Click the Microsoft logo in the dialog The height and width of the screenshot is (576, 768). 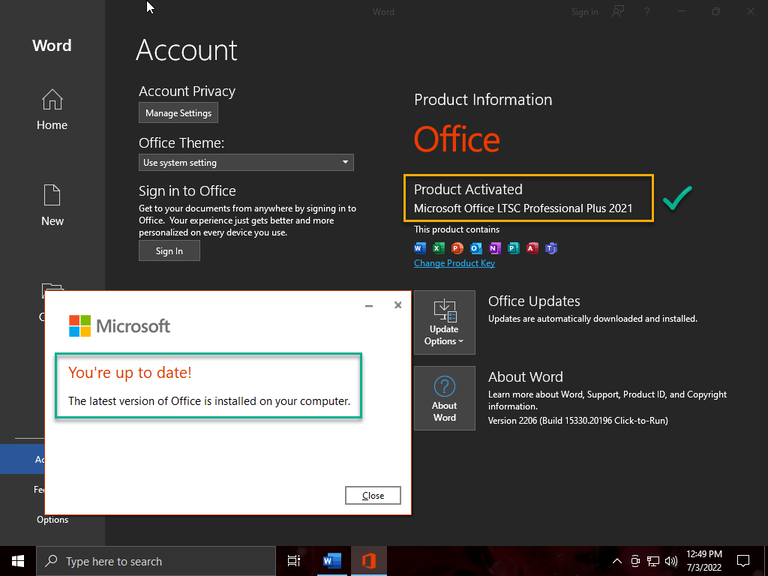[120, 326]
